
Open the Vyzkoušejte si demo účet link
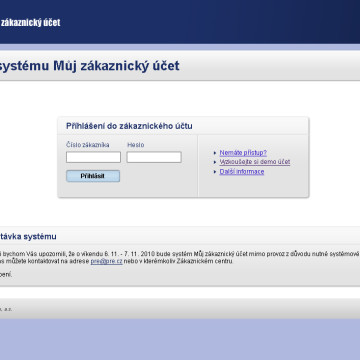(x=255, y=162)
